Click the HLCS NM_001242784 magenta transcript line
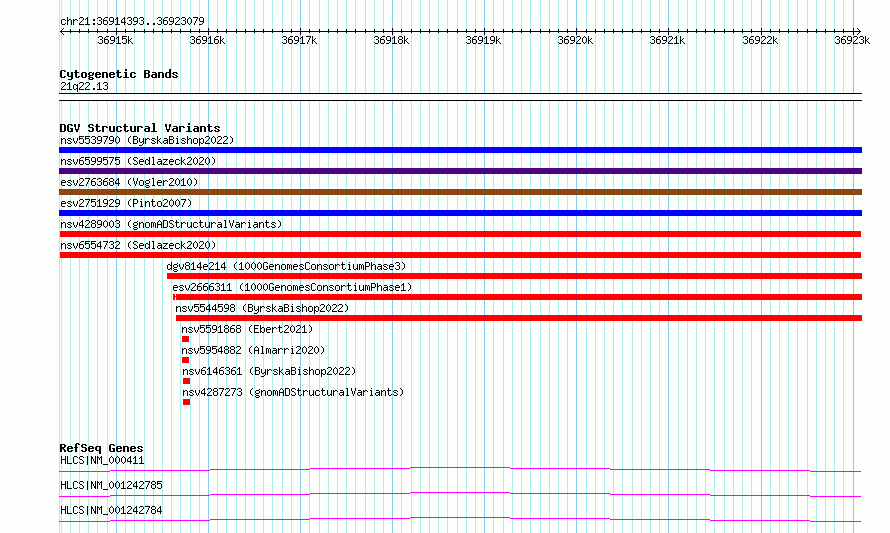Screen dimensions: 890x533 (x=460, y=519)
